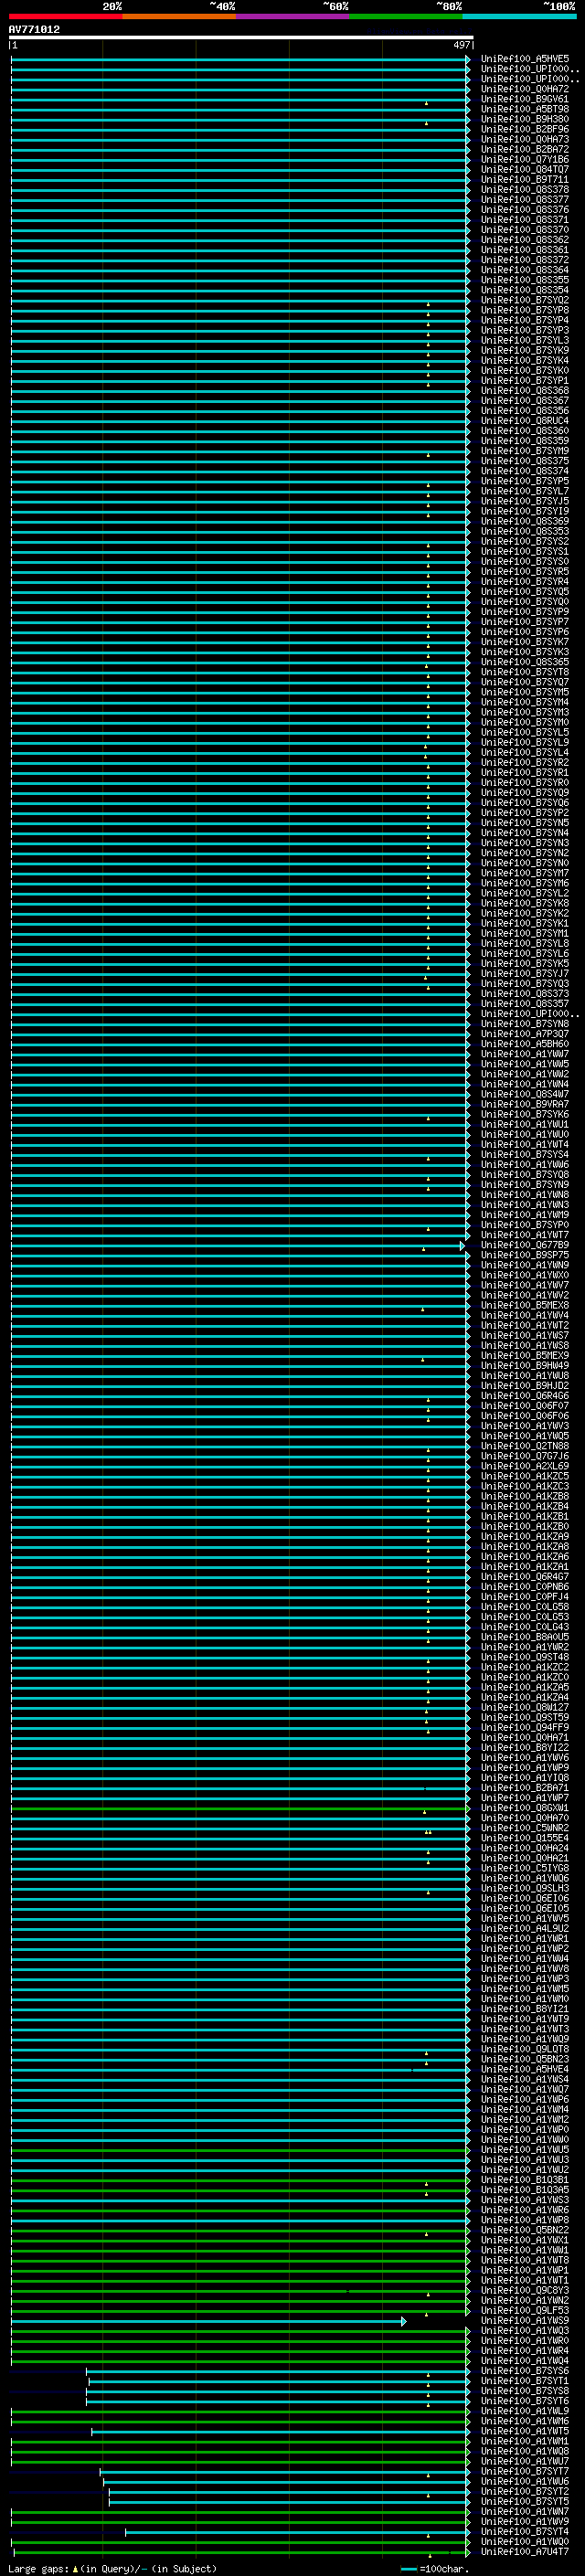Click the green ~80% identity legend segment
The width and height of the screenshot is (585, 2576).
tap(406, 16)
